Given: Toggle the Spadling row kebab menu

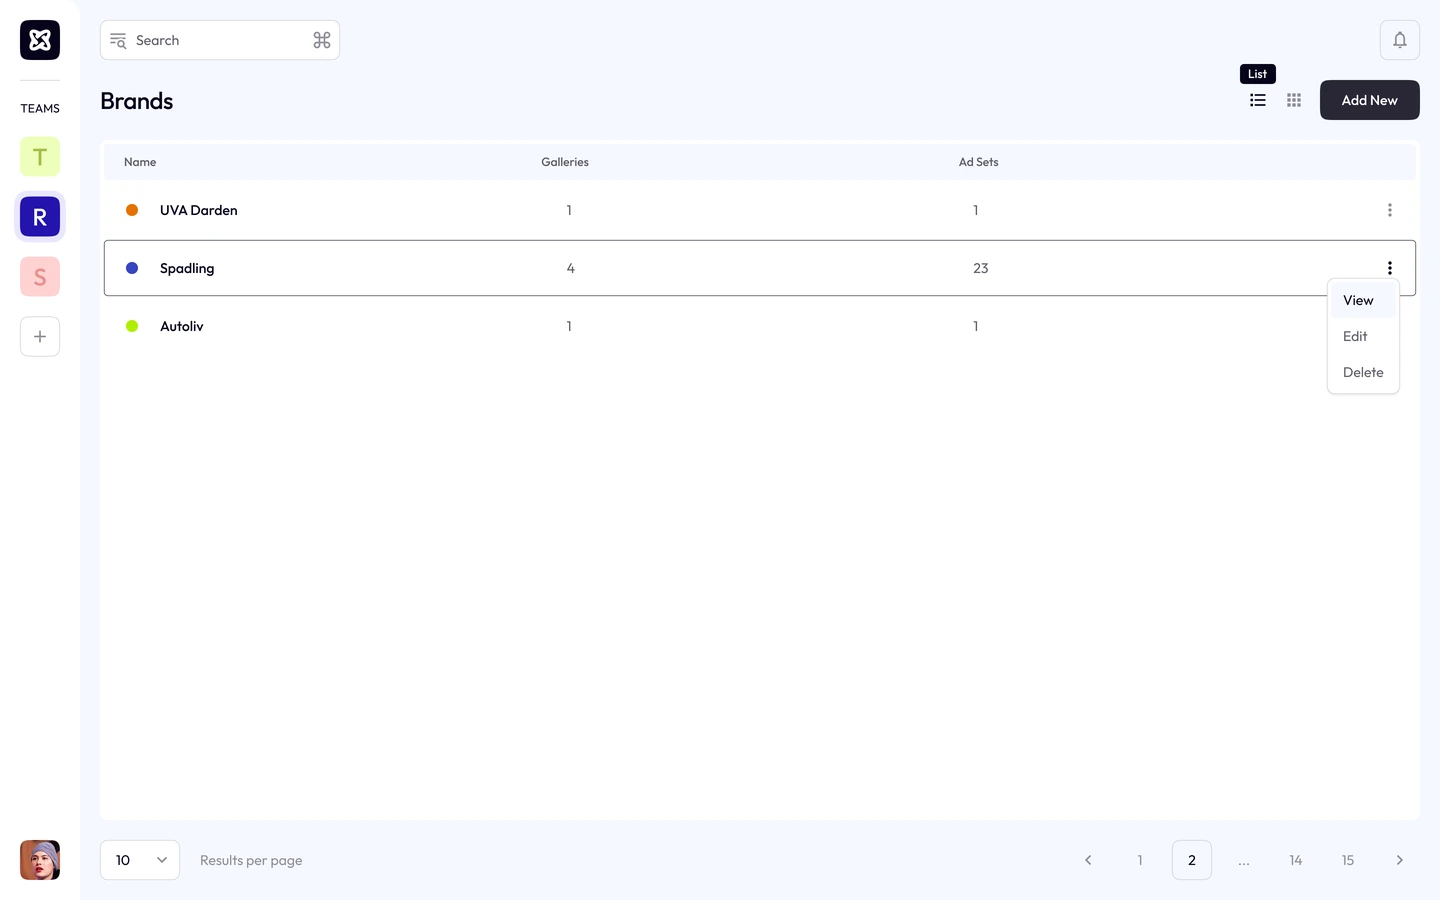Looking at the screenshot, I should click(1389, 268).
